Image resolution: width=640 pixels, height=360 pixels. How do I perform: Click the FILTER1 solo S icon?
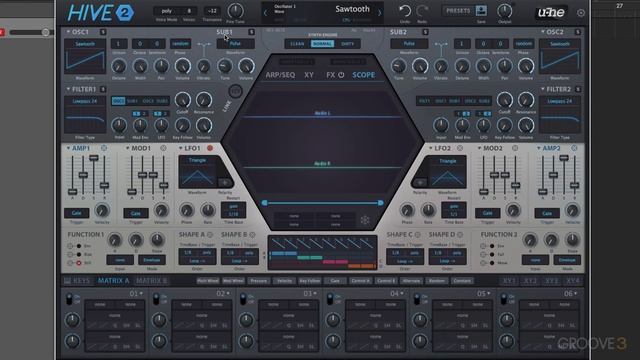(x=103, y=89)
